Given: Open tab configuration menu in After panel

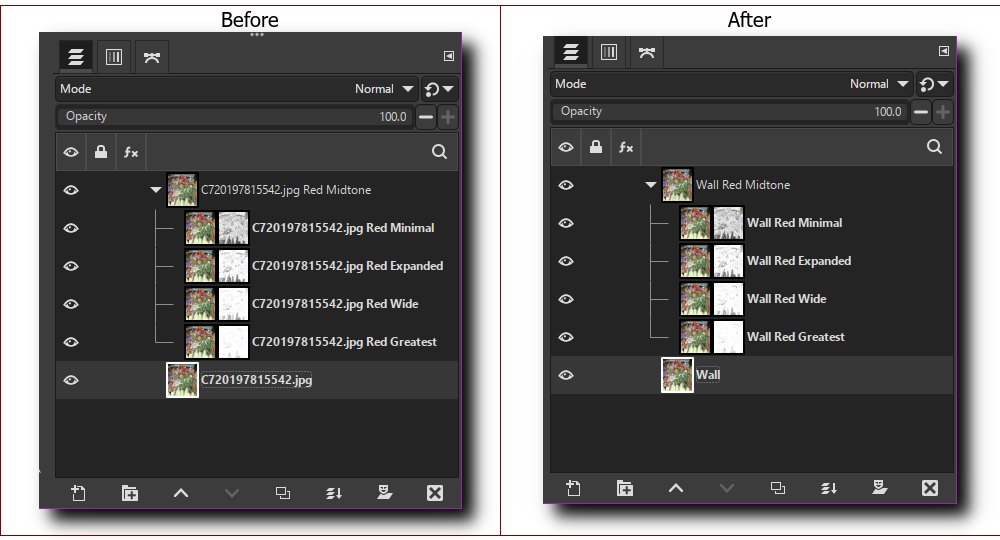Looking at the screenshot, I should (x=944, y=51).
